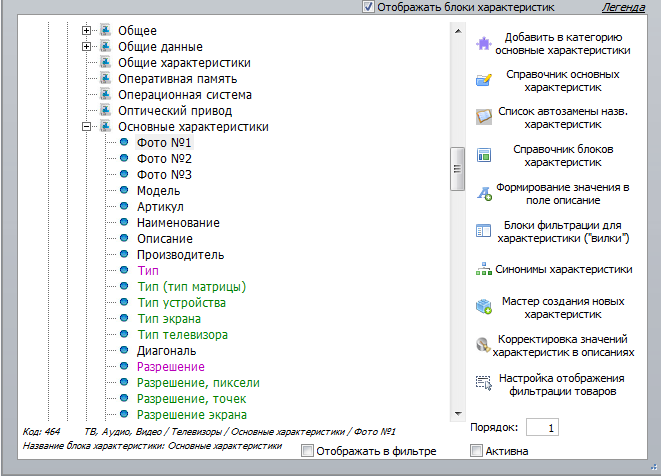The height and width of the screenshot is (476, 661).
Task: Select the Описание tree item
Action: (x=165, y=239)
